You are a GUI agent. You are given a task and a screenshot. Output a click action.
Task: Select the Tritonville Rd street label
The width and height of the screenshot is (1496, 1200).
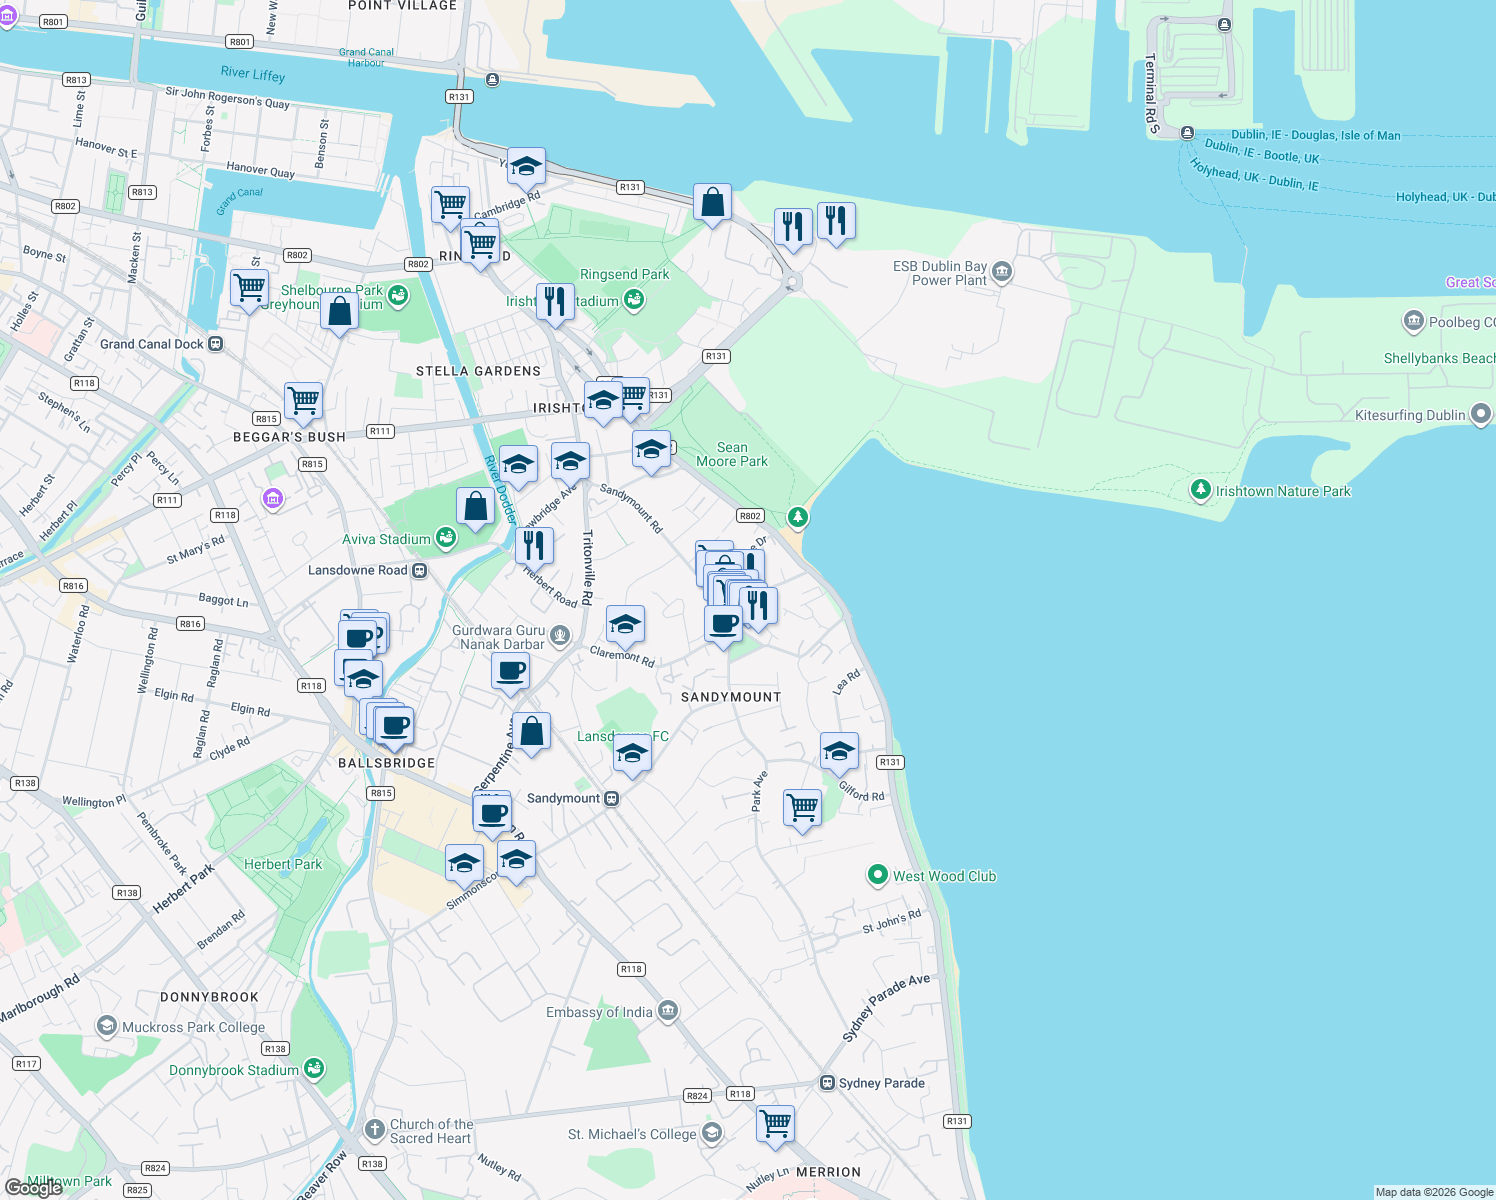[x=588, y=567]
